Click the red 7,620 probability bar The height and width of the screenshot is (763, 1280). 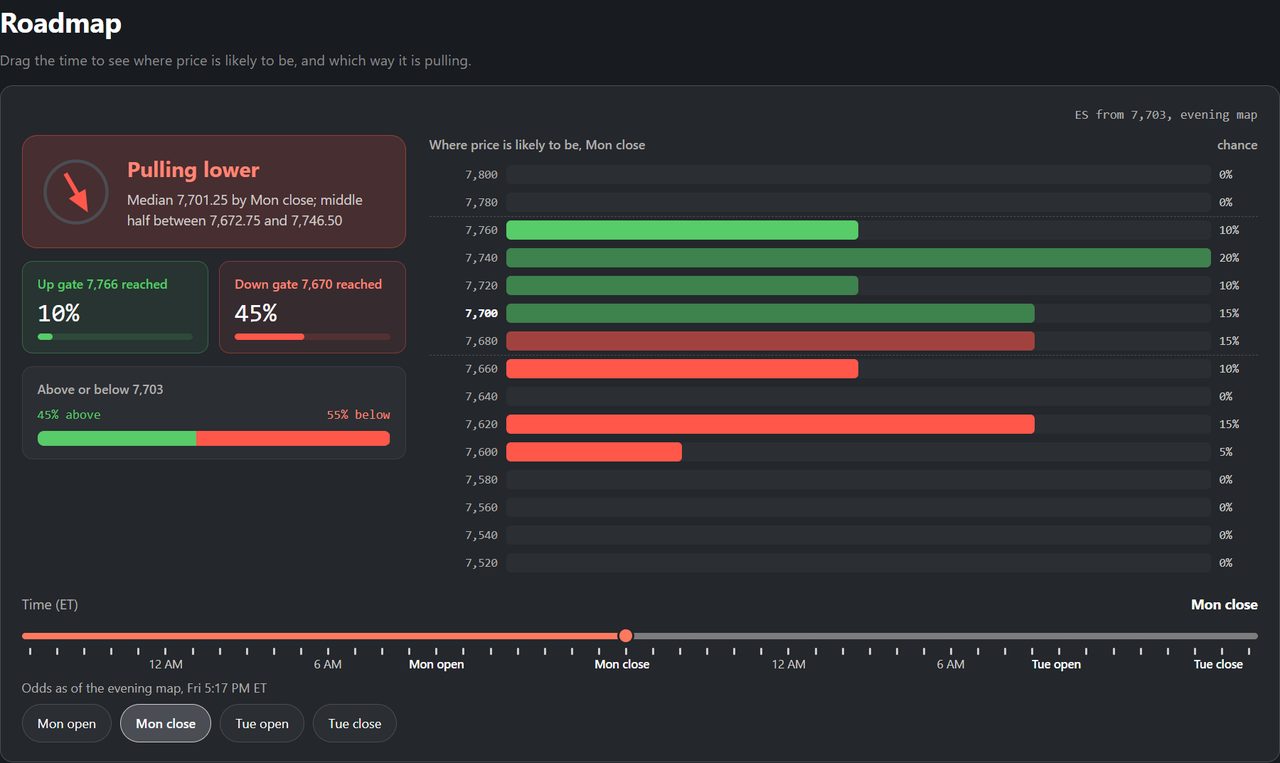coord(770,424)
